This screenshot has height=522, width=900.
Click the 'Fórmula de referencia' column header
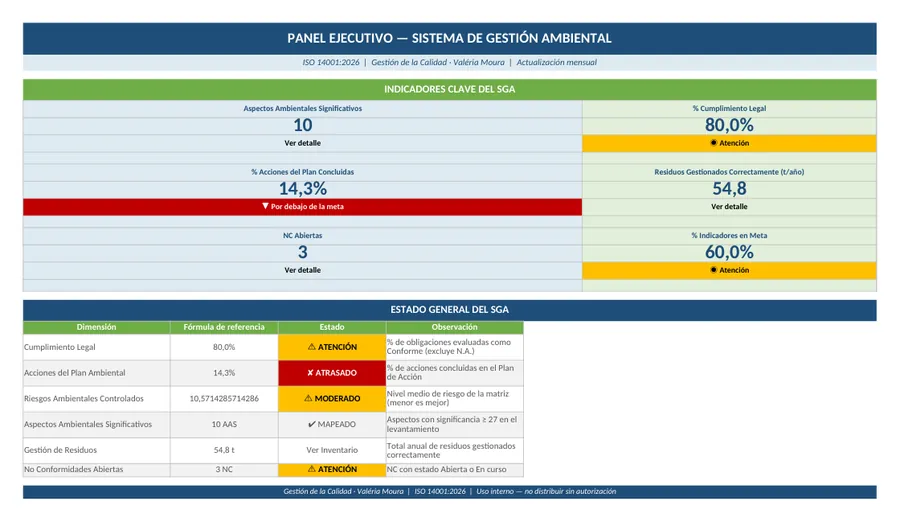point(224,327)
